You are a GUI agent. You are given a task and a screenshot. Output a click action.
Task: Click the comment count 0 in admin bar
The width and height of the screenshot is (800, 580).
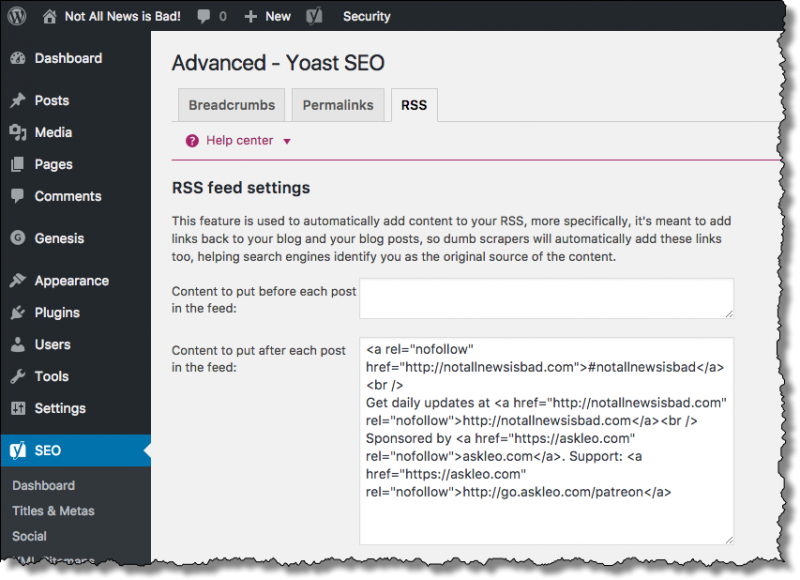pos(223,16)
